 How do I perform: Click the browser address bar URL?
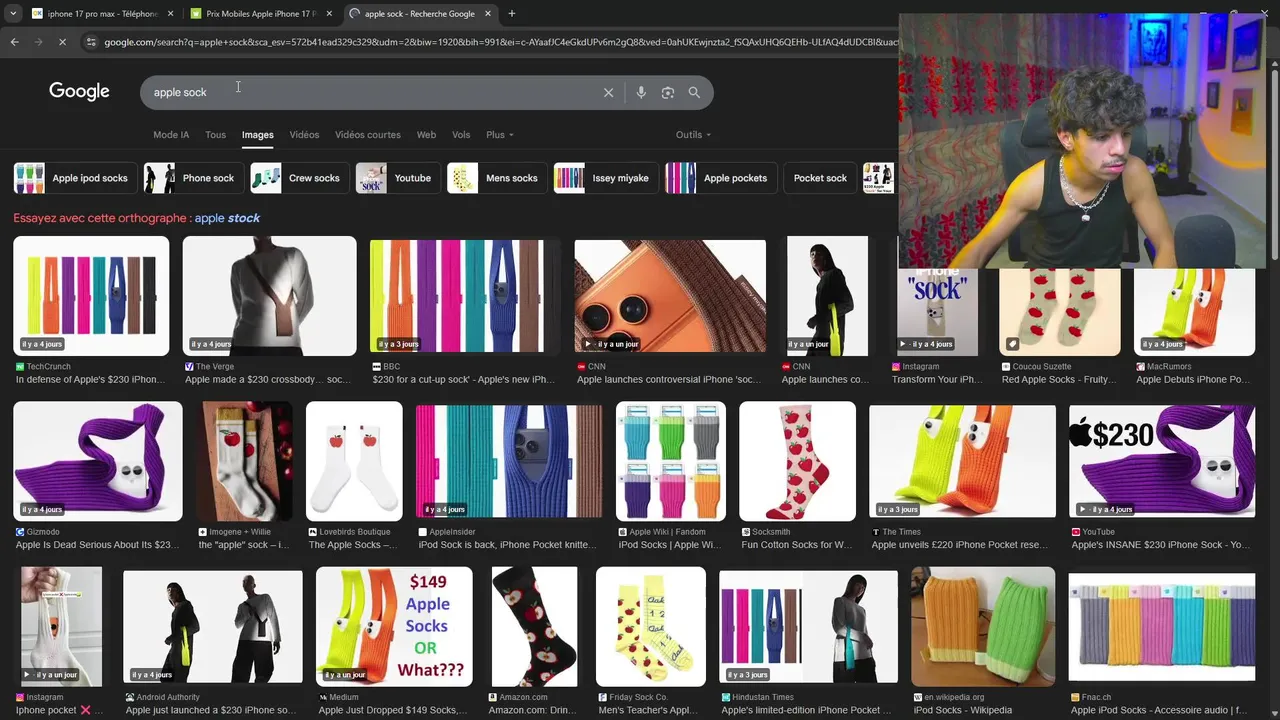tap(500, 42)
